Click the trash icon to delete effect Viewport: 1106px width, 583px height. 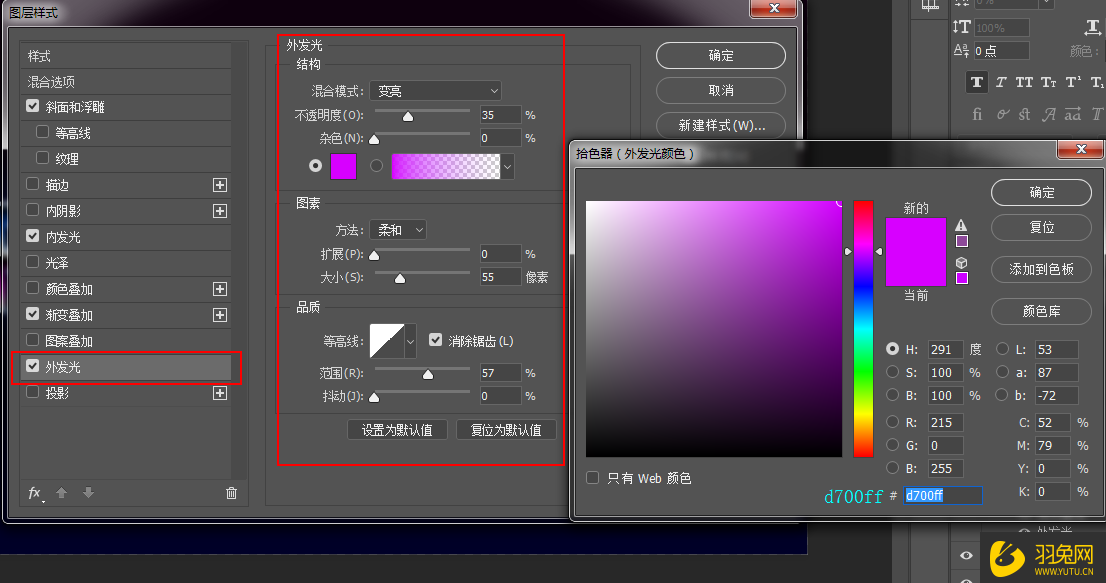point(231,493)
